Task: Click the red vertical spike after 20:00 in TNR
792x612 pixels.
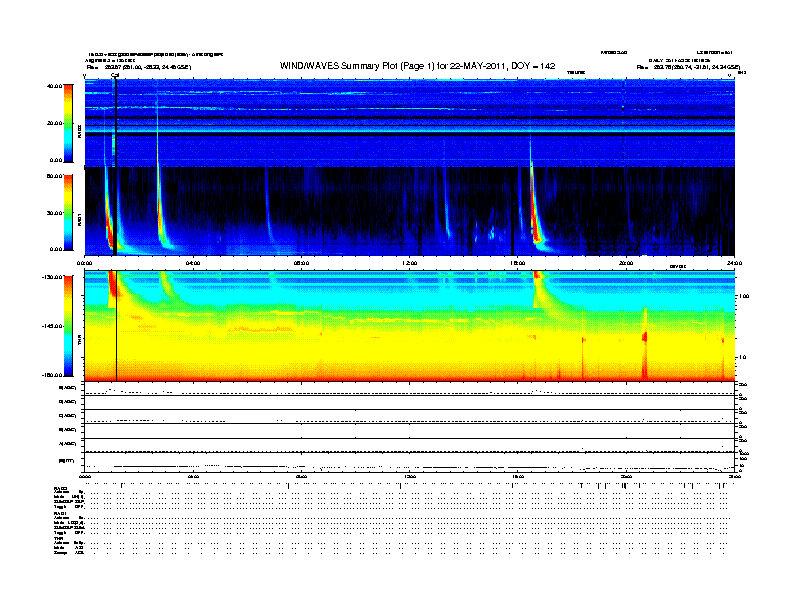Action: (645, 343)
